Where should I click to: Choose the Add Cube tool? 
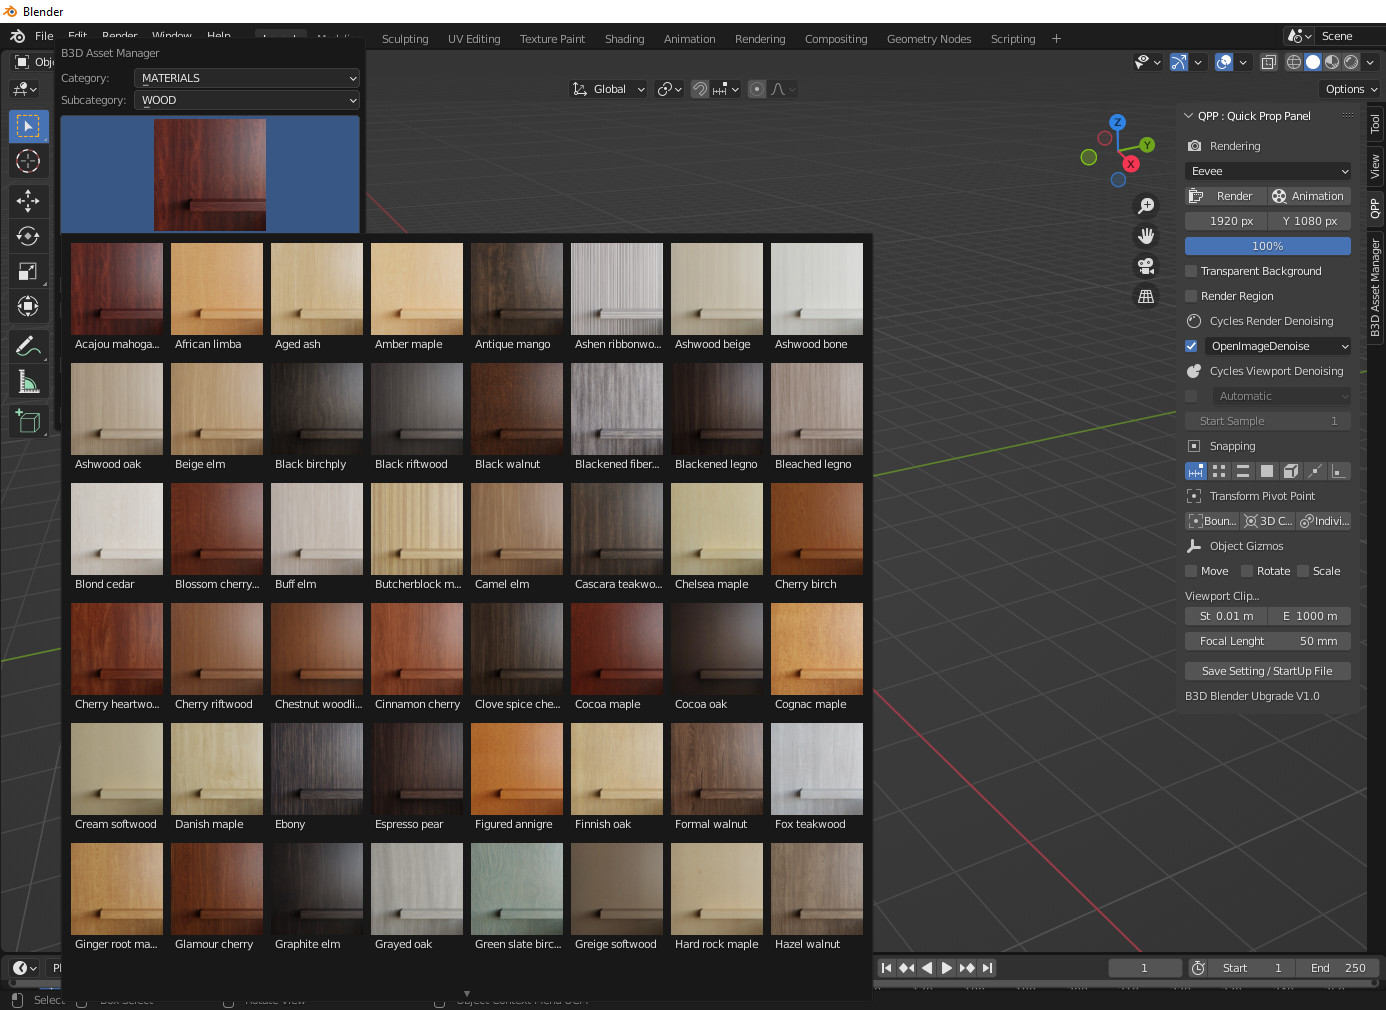point(28,421)
